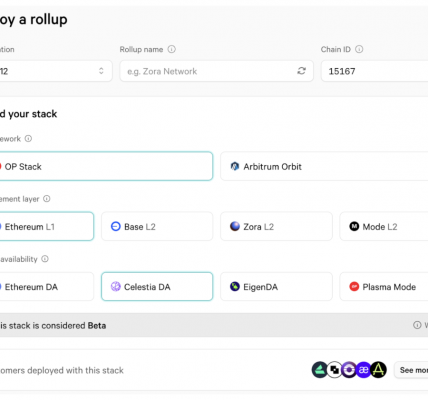Select Base L2 as settlement layer
Viewport: 428px width, 400px height.
[157, 226]
